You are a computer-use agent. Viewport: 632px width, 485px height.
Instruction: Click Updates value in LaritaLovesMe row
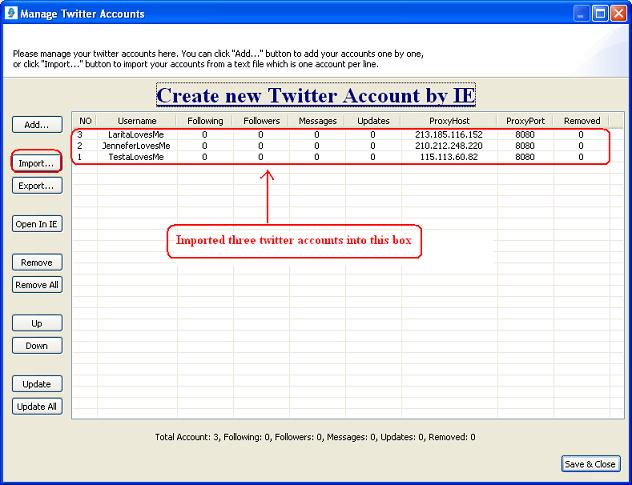373,135
